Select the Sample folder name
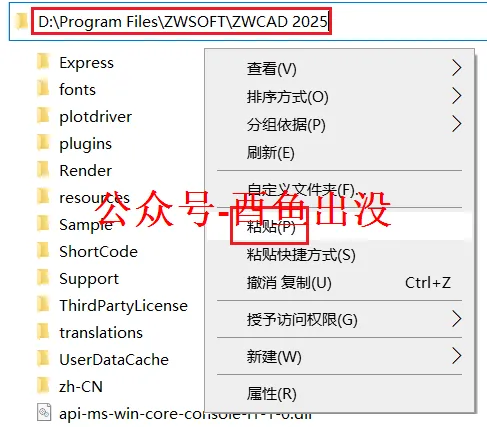This screenshot has width=487, height=427. click(86, 225)
